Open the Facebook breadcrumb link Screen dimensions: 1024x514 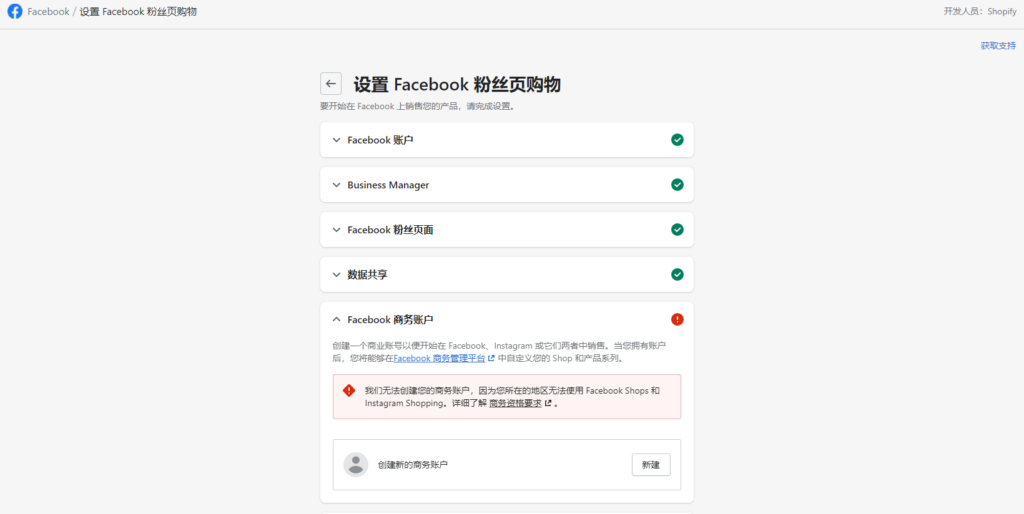click(x=48, y=12)
